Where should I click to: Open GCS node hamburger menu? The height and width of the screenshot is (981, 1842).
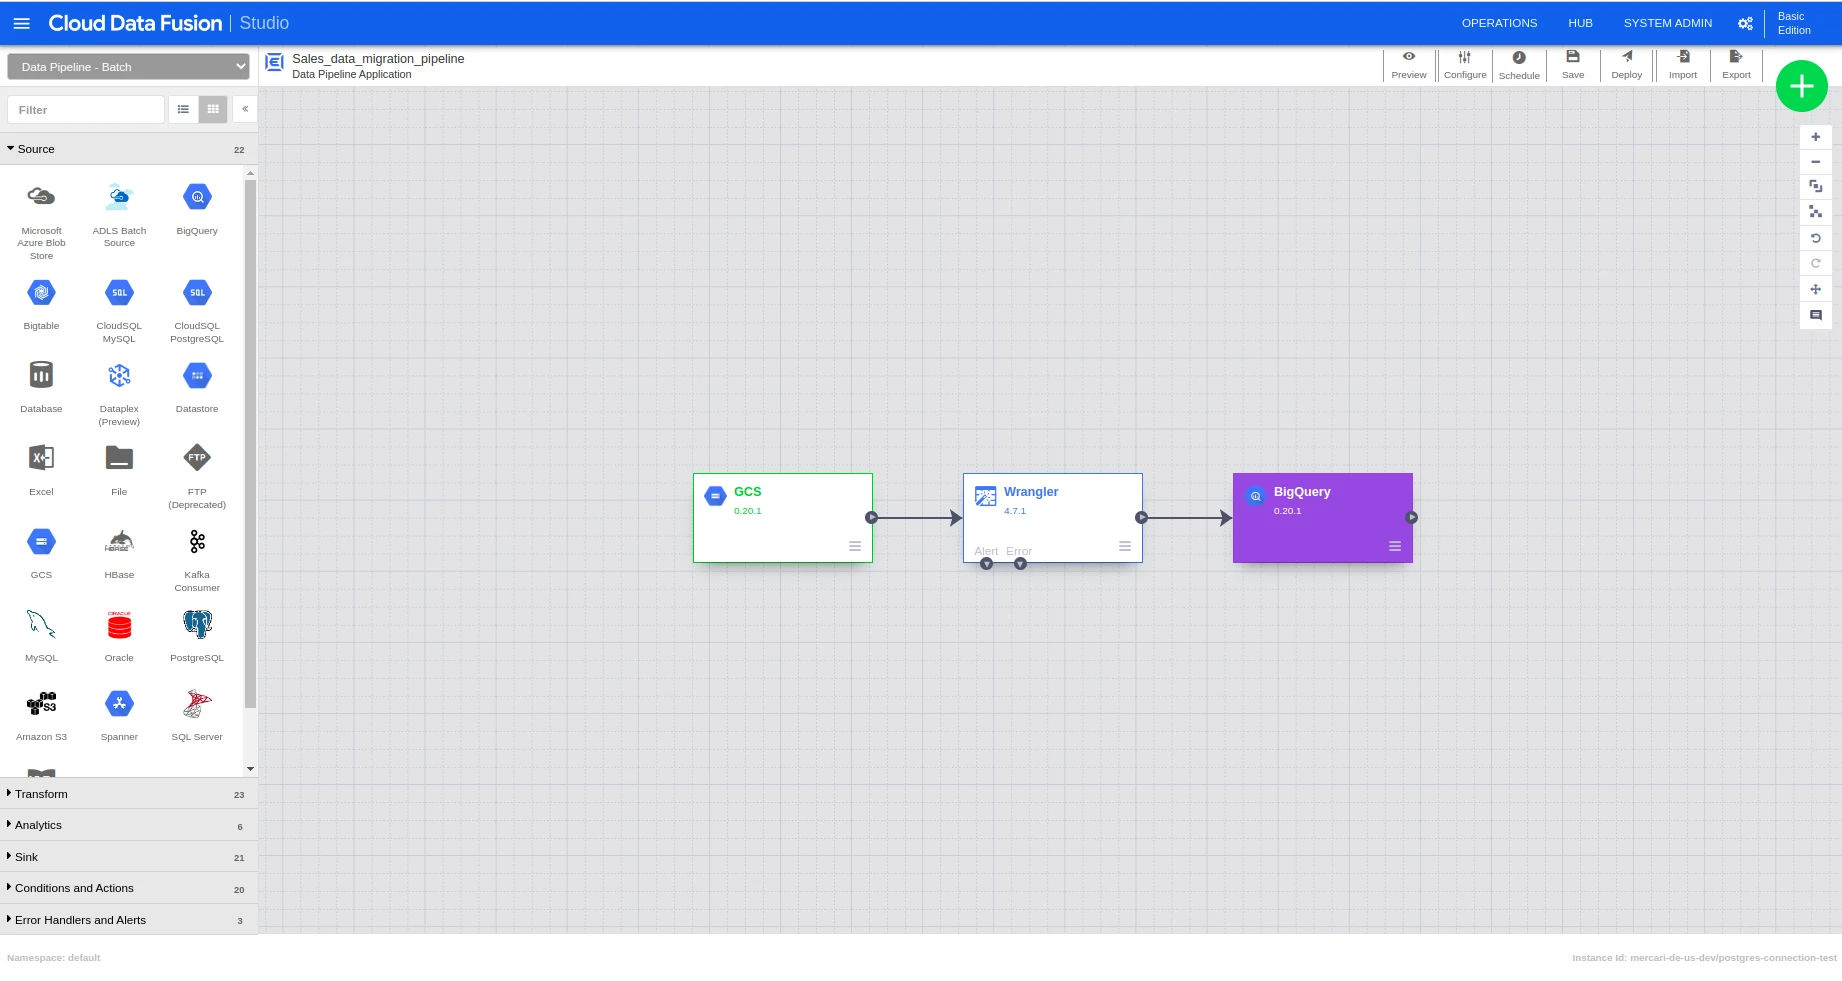point(855,546)
